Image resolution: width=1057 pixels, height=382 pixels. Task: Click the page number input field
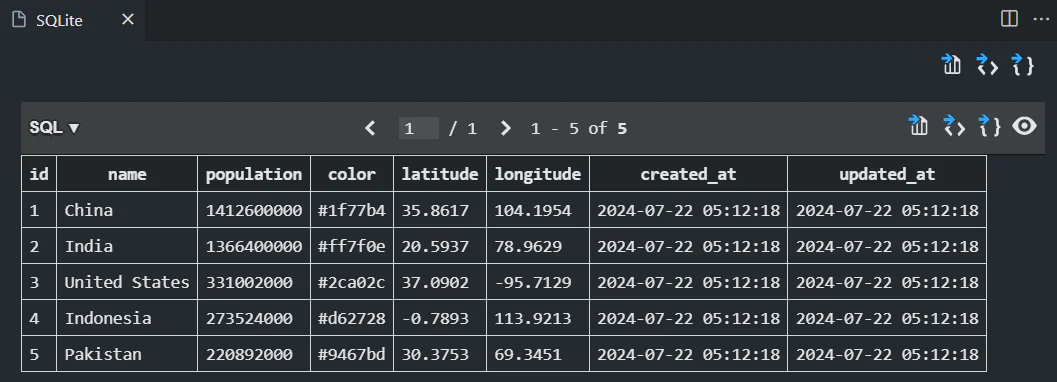click(419, 128)
